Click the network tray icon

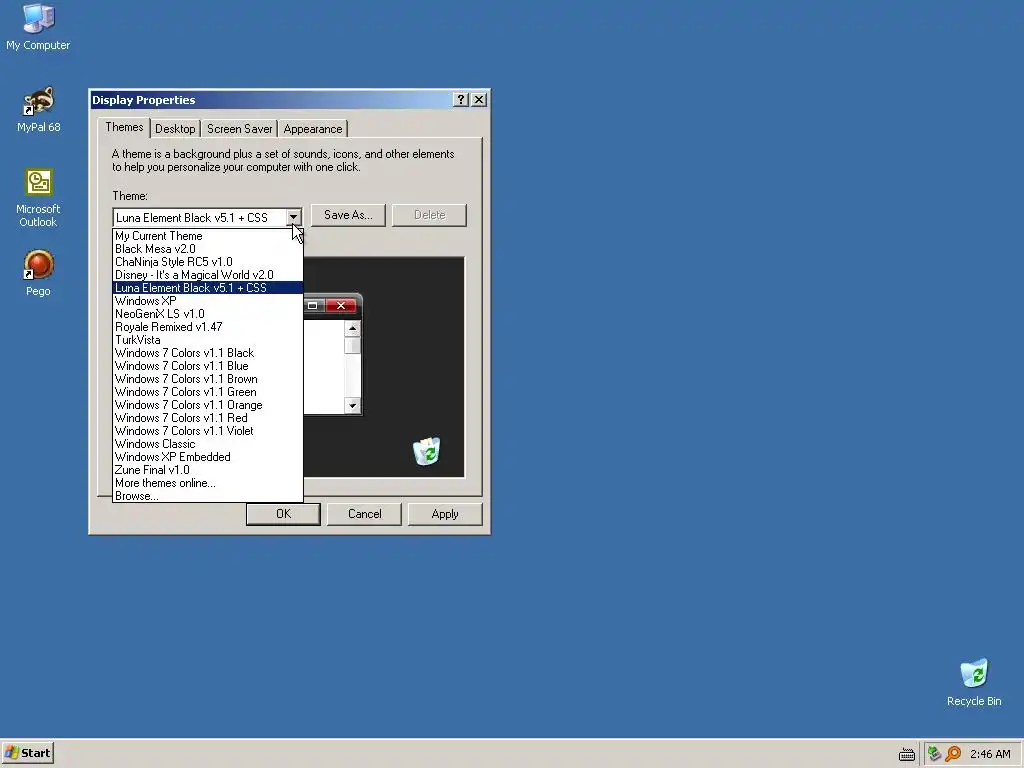(x=935, y=754)
